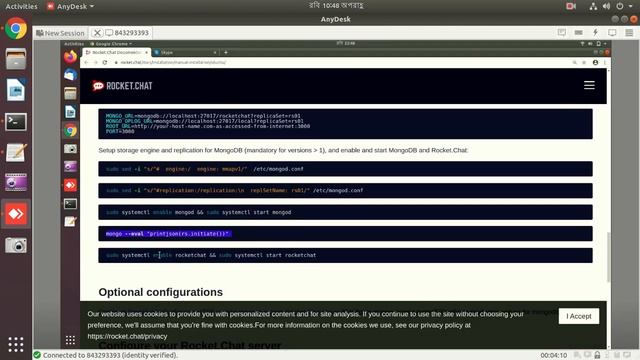
Task: Select the 843293393 session tab
Action: (127, 33)
